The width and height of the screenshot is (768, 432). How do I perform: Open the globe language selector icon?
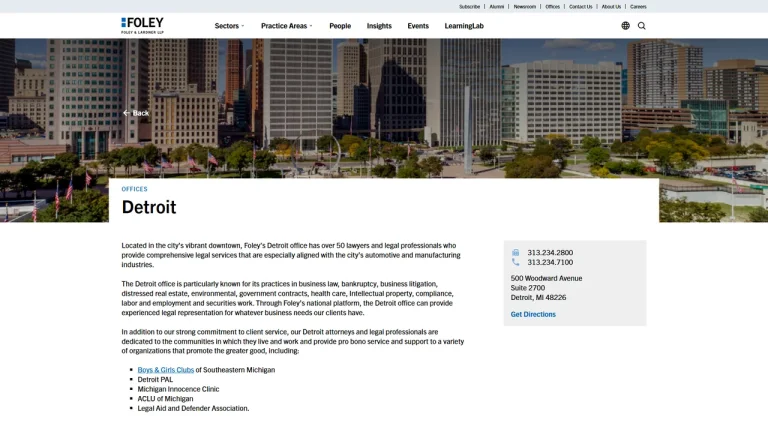point(625,26)
